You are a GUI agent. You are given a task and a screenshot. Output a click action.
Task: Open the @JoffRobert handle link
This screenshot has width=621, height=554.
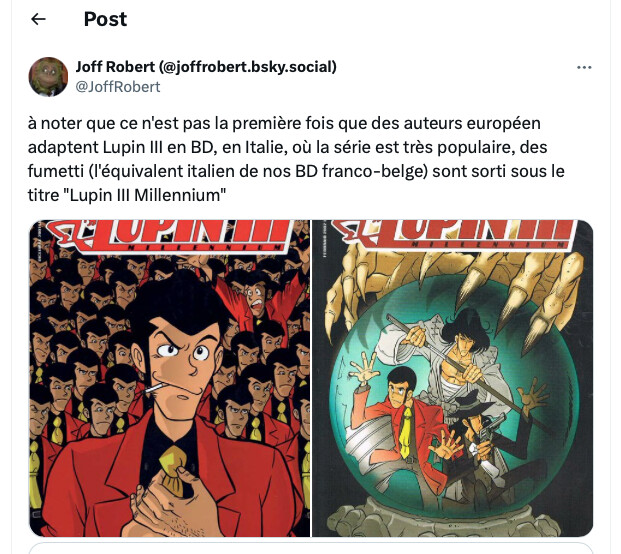point(118,87)
